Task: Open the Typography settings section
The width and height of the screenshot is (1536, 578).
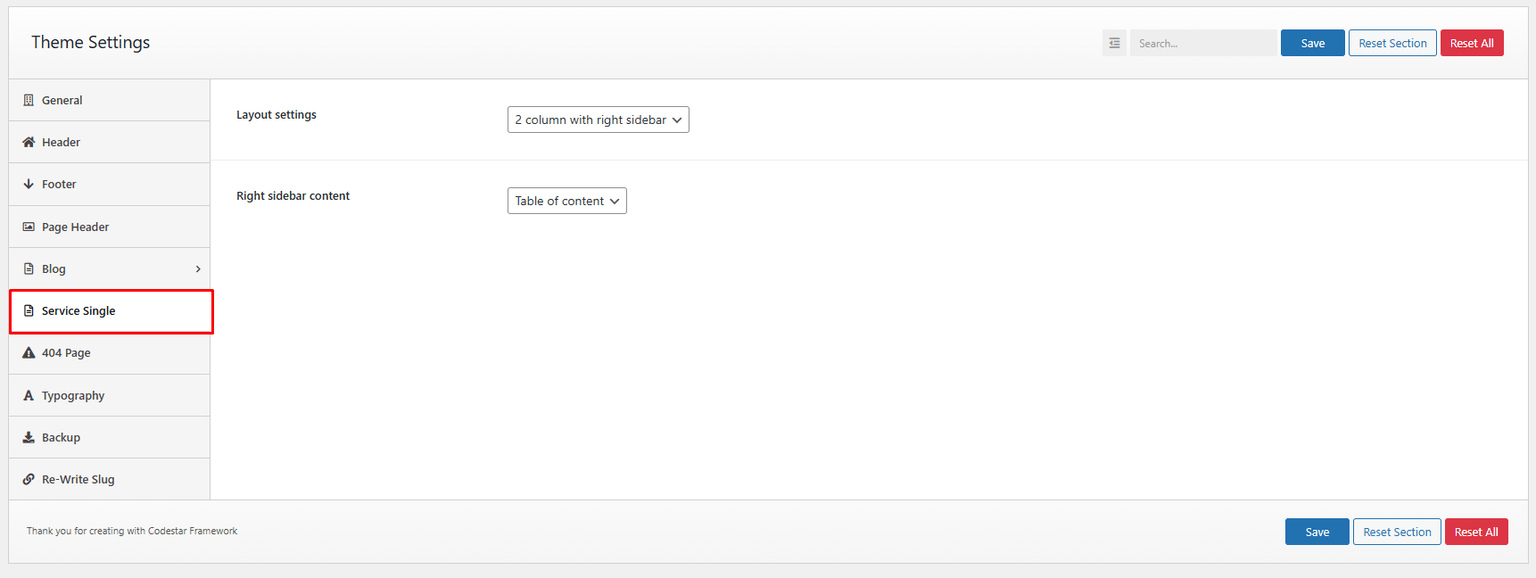Action: coord(72,394)
